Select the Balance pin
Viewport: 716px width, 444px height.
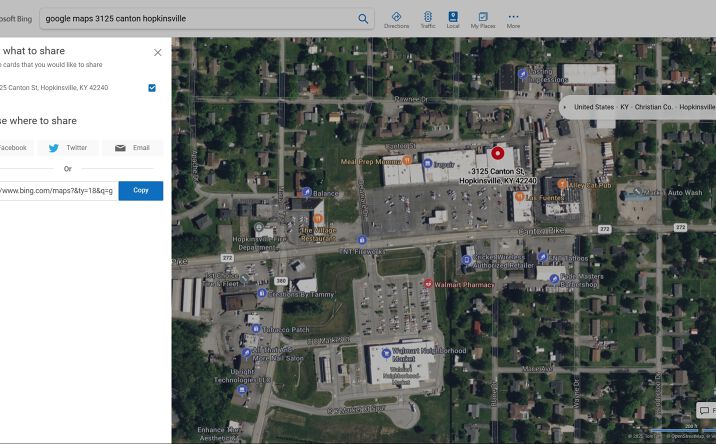tap(307, 191)
